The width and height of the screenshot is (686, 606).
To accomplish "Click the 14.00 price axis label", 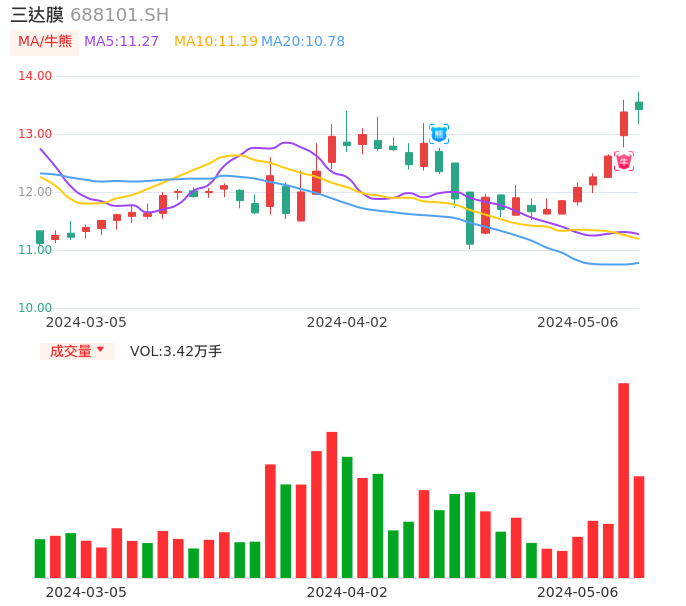I will pyautogui.click(x=35, y=76).
